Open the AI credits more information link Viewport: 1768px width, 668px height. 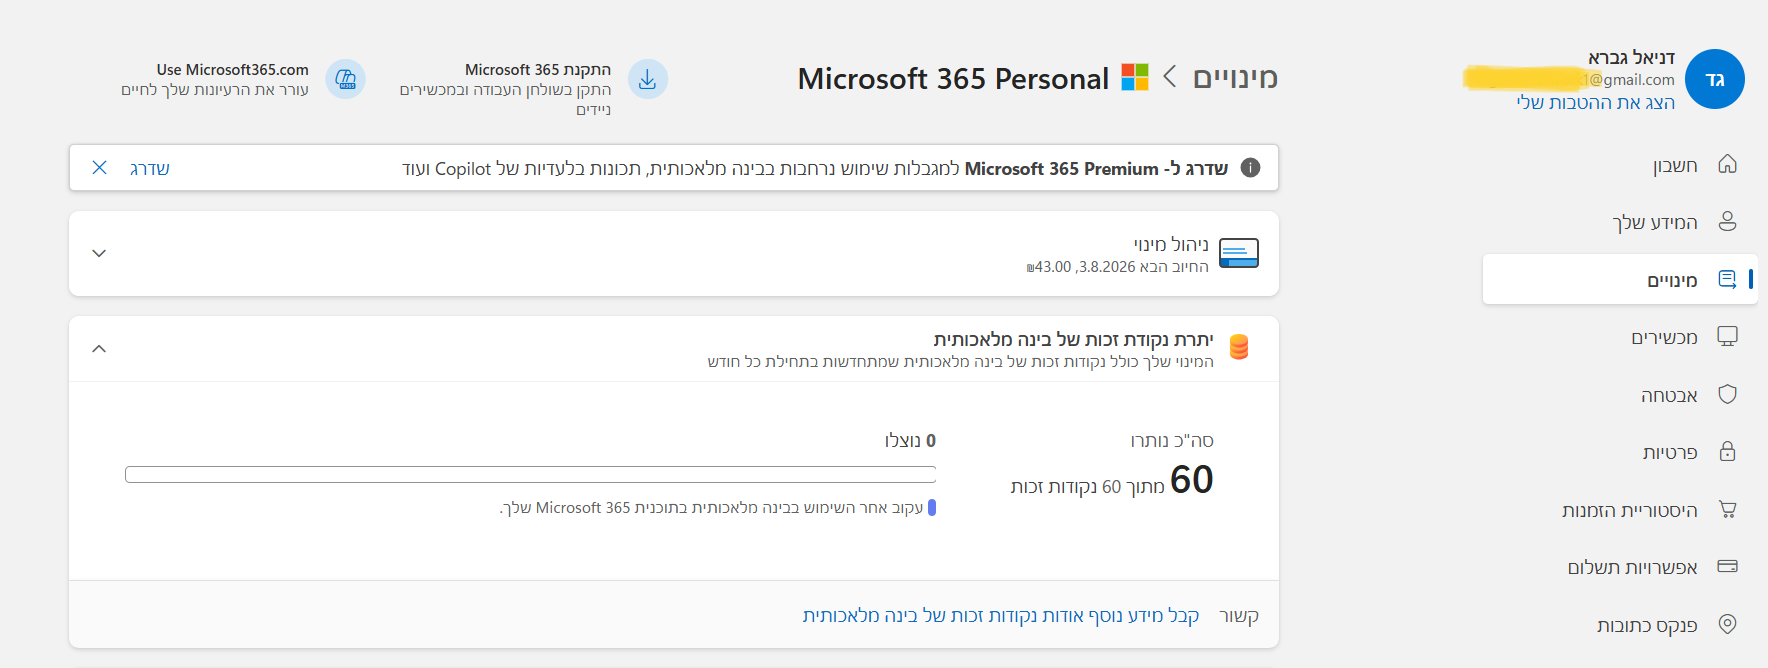(x=1001, y=615)
